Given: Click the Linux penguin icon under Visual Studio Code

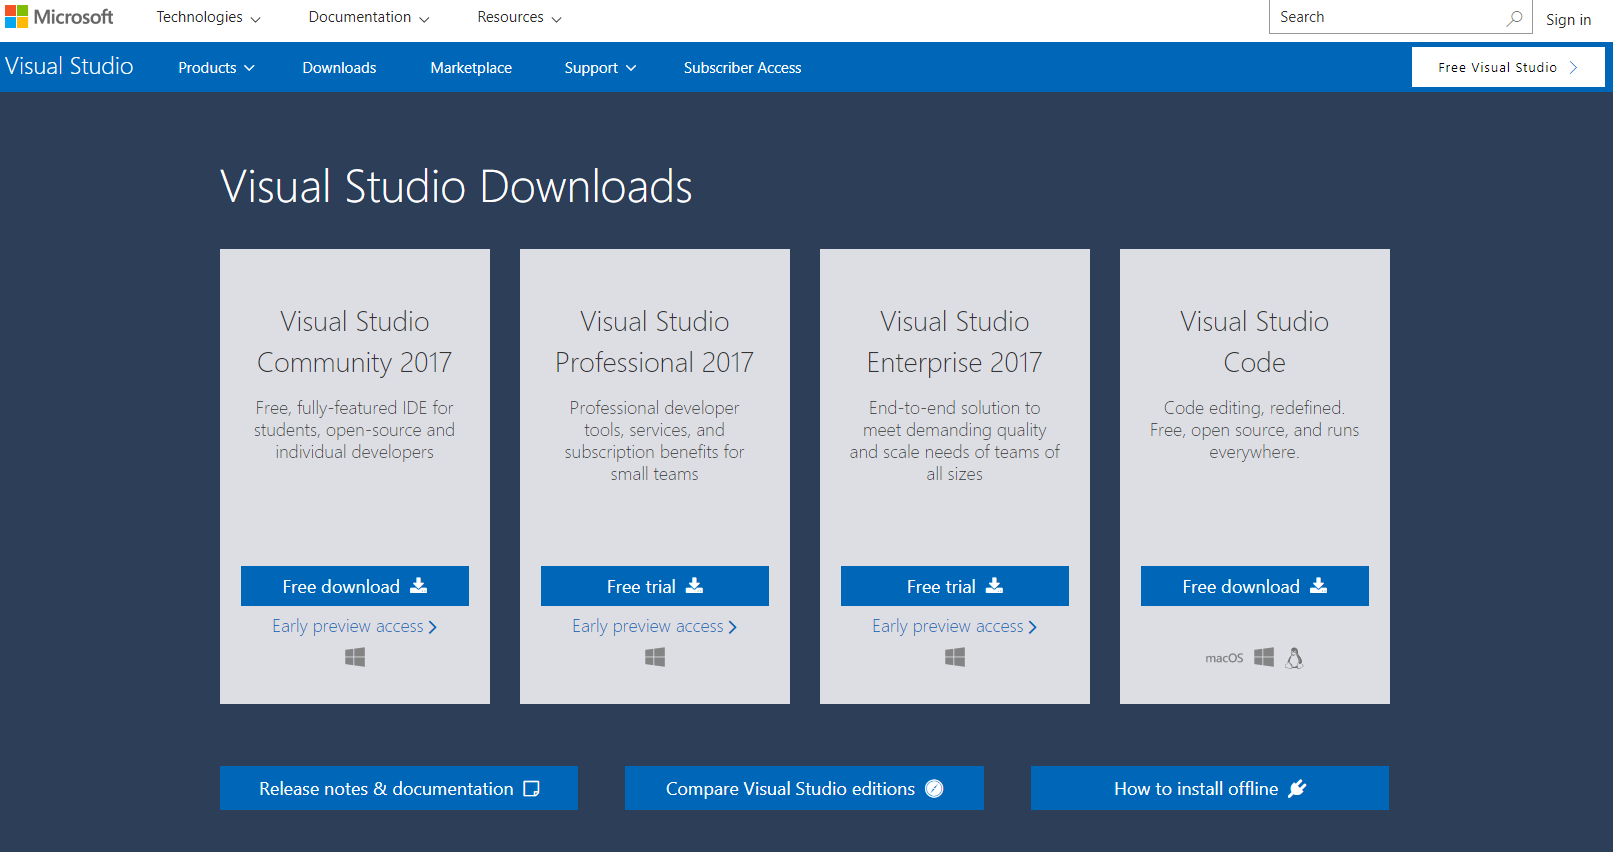Looking at the screenshot, I should (1294, 657).
